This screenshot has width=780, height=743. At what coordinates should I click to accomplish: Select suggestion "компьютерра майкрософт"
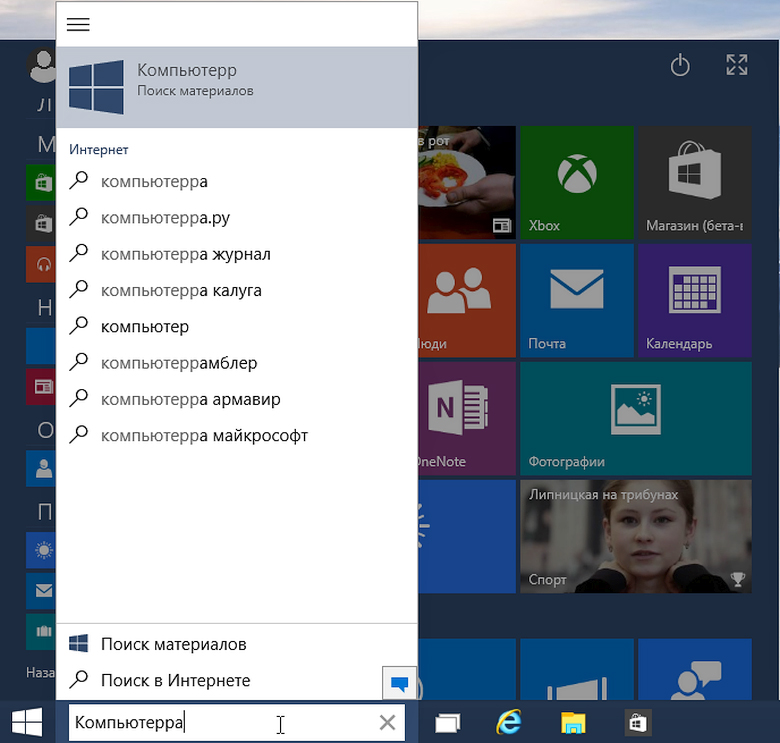click(237, 436)
